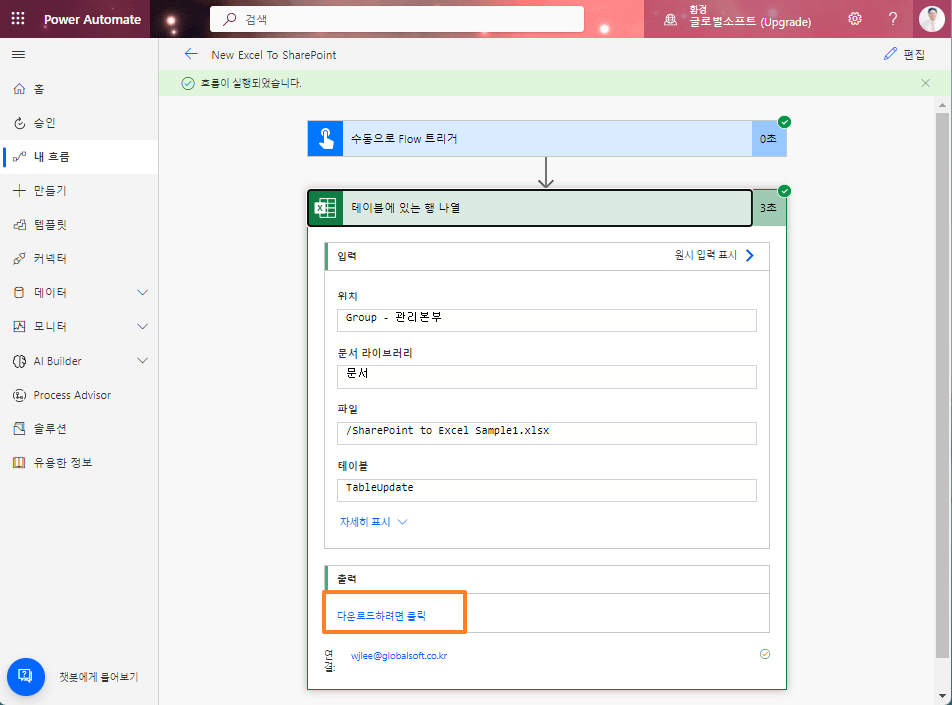The width and height of the screenshot is (952, 705).
Task: Expand the Data menu chevron
Action: (143, 293)
